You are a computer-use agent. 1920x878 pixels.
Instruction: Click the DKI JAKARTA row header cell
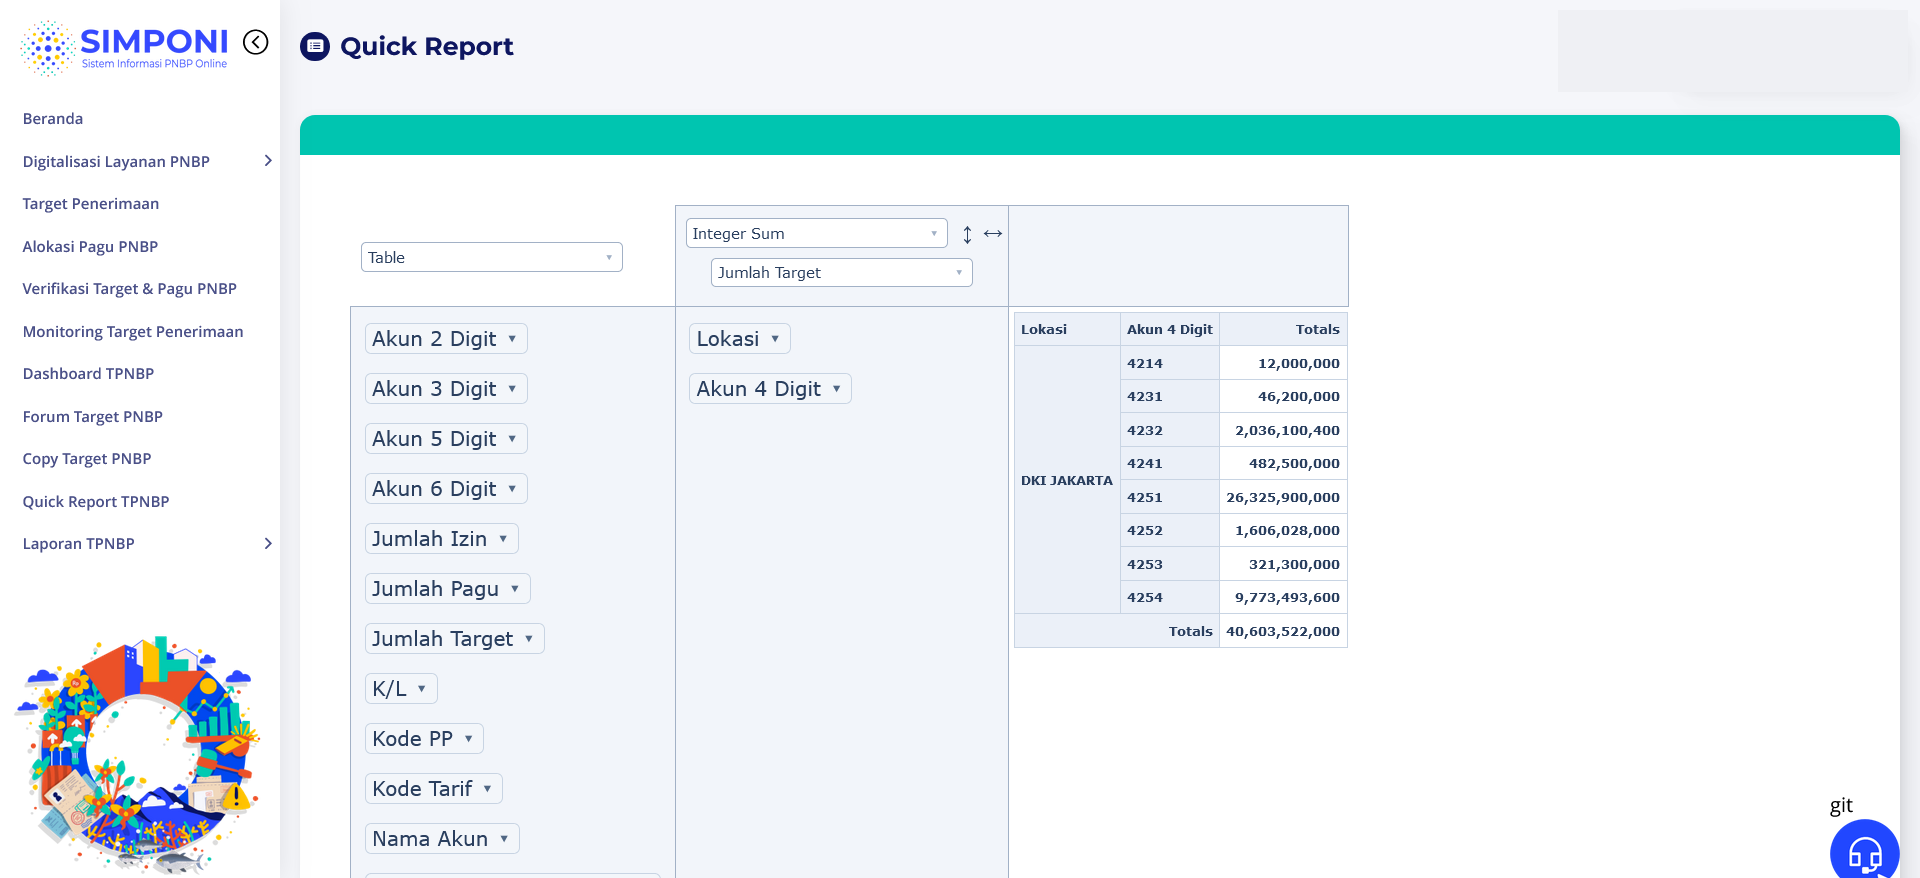point(1066,481)
